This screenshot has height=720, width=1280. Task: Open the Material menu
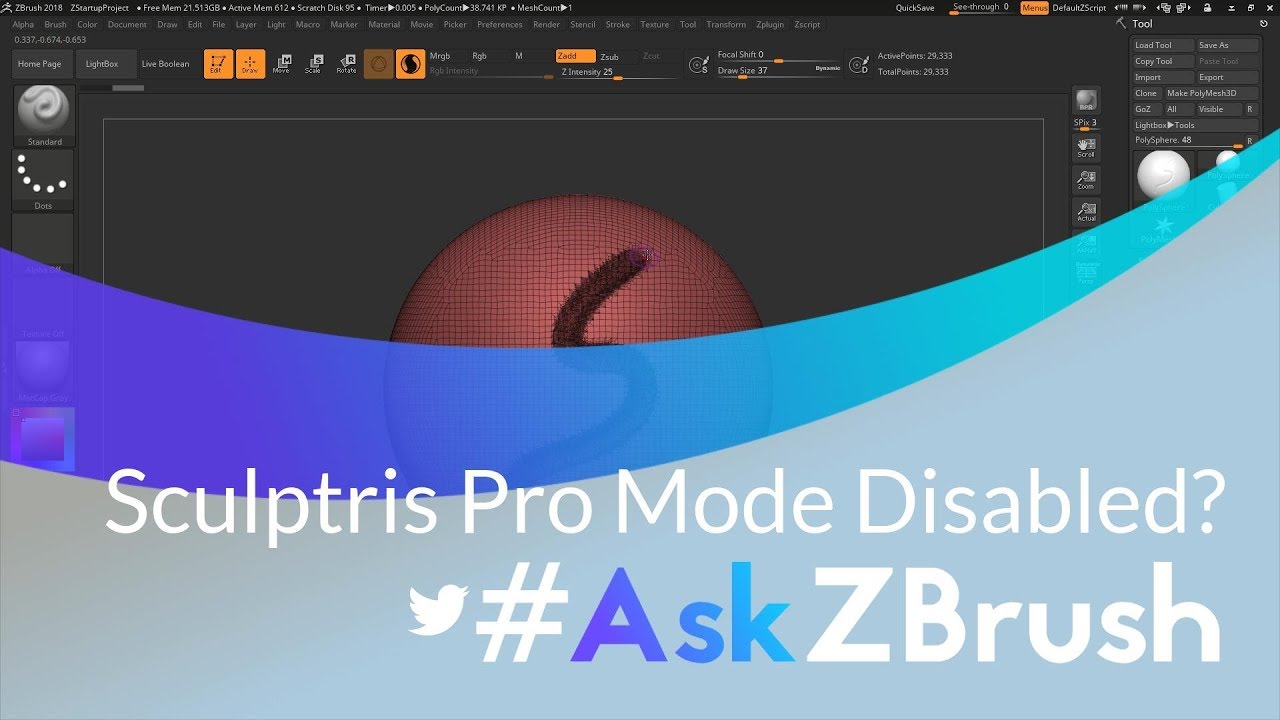coord(384,24)
